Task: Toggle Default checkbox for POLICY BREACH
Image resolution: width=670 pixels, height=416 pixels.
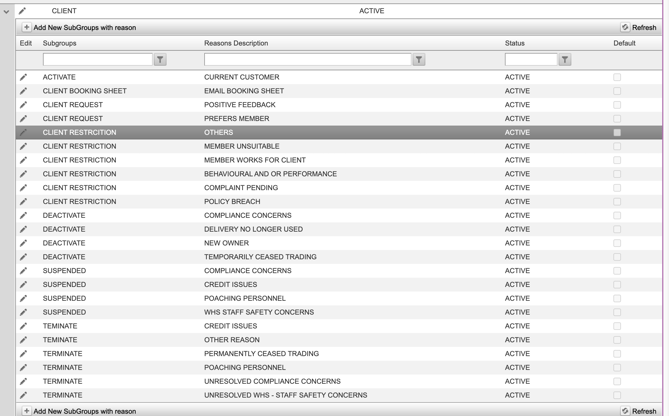Action: tap(617, 202)
